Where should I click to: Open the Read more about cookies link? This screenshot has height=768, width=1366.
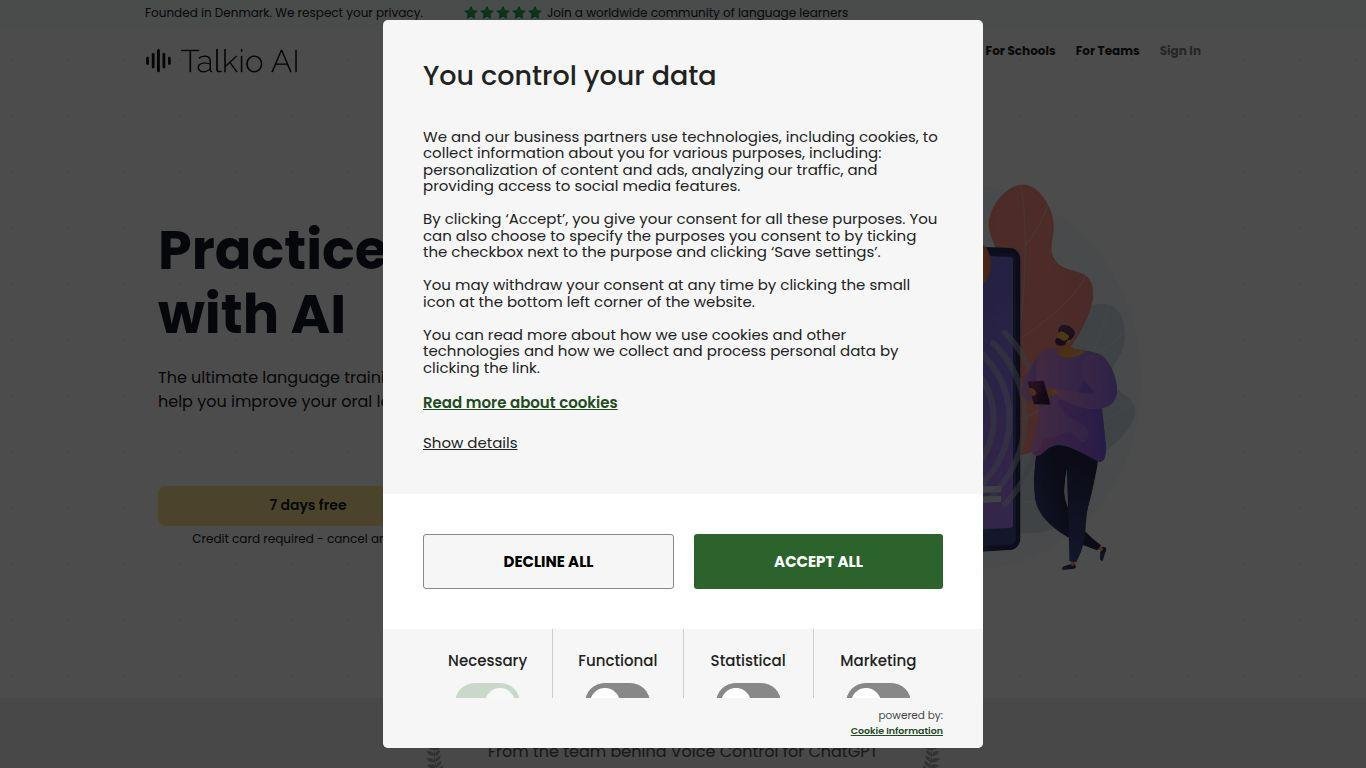pyautogui.click(x=520, y=403)
